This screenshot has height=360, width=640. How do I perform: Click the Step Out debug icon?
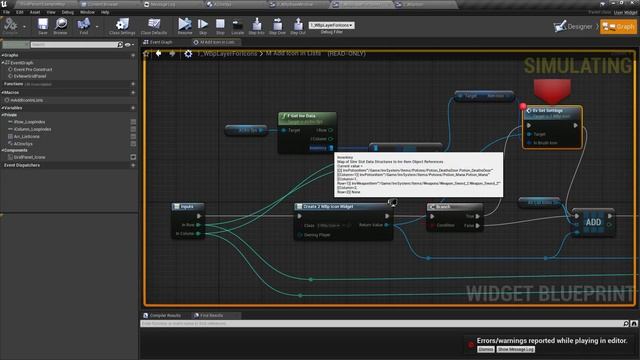pyautogui.click(x=298, y=26)
